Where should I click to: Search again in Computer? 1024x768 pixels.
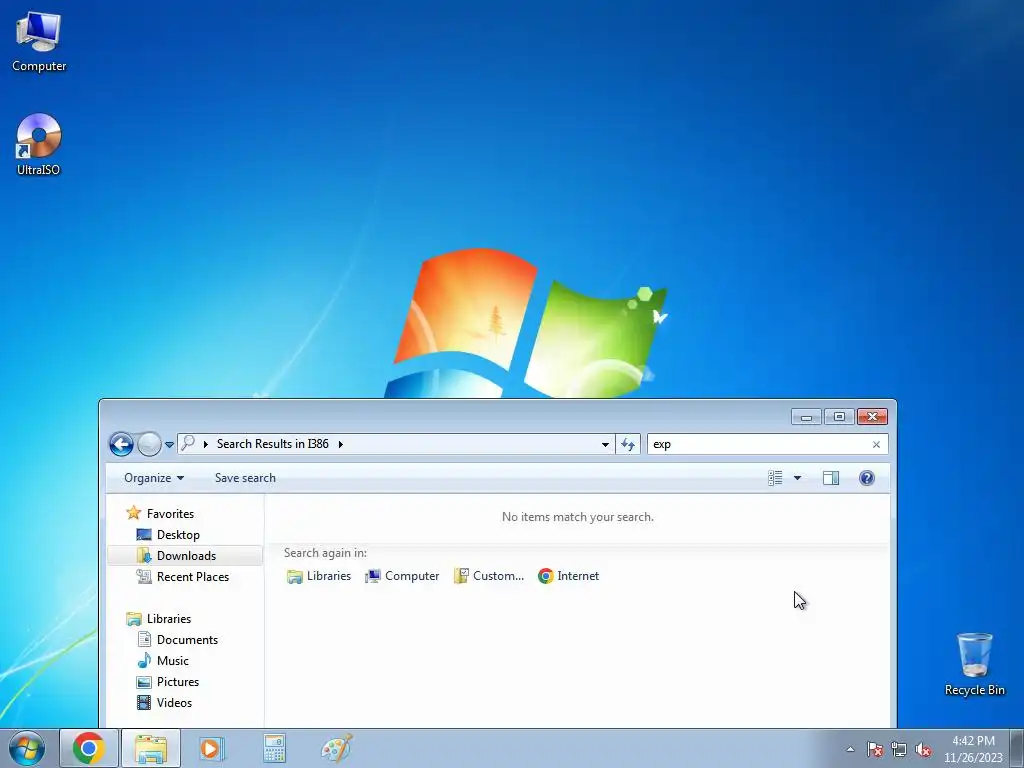pyautogui.click(x=402, y=576)
